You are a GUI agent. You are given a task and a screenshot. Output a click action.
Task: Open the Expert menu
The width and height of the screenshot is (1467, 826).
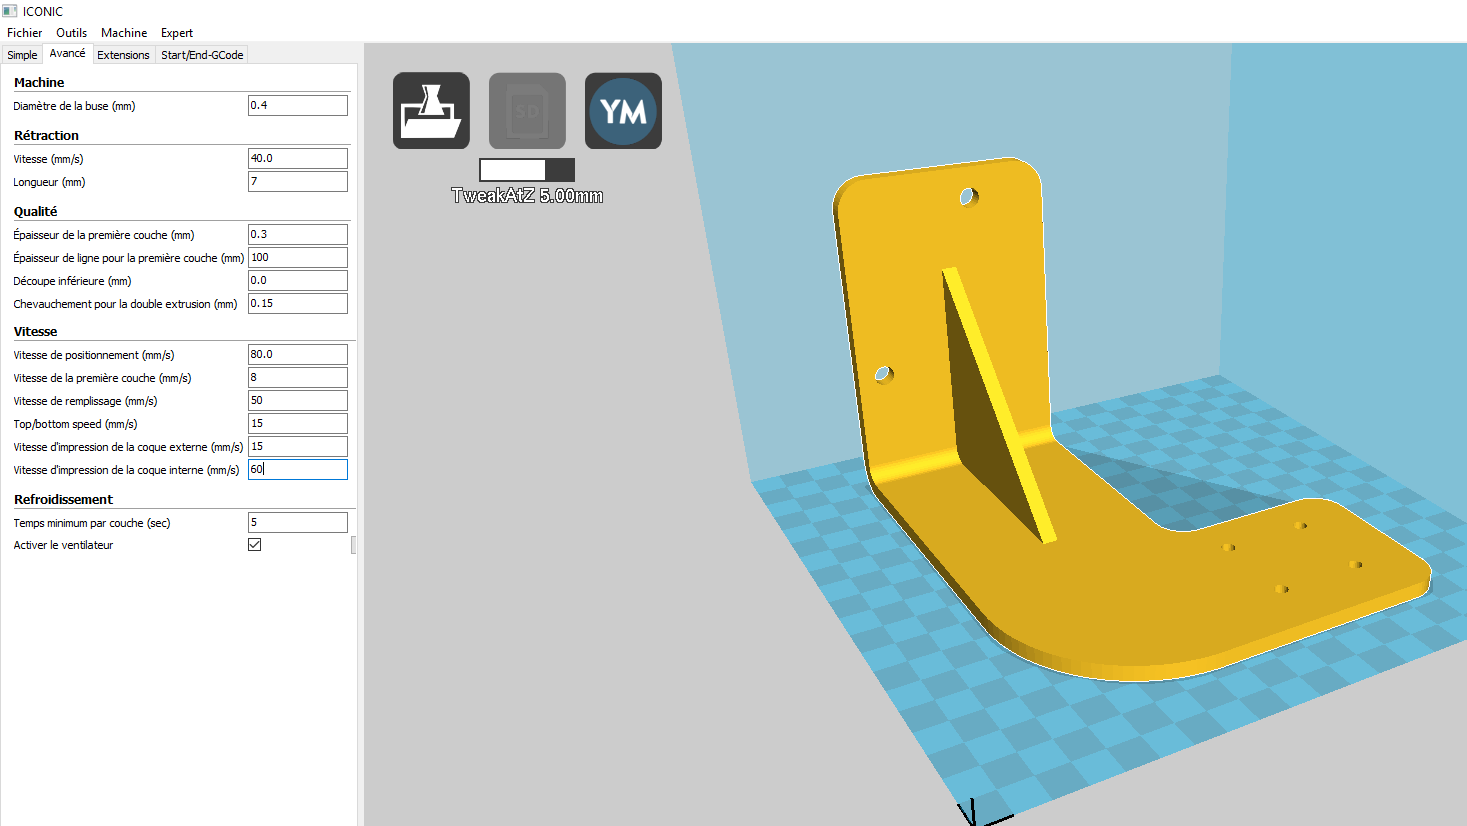[177, 33]
